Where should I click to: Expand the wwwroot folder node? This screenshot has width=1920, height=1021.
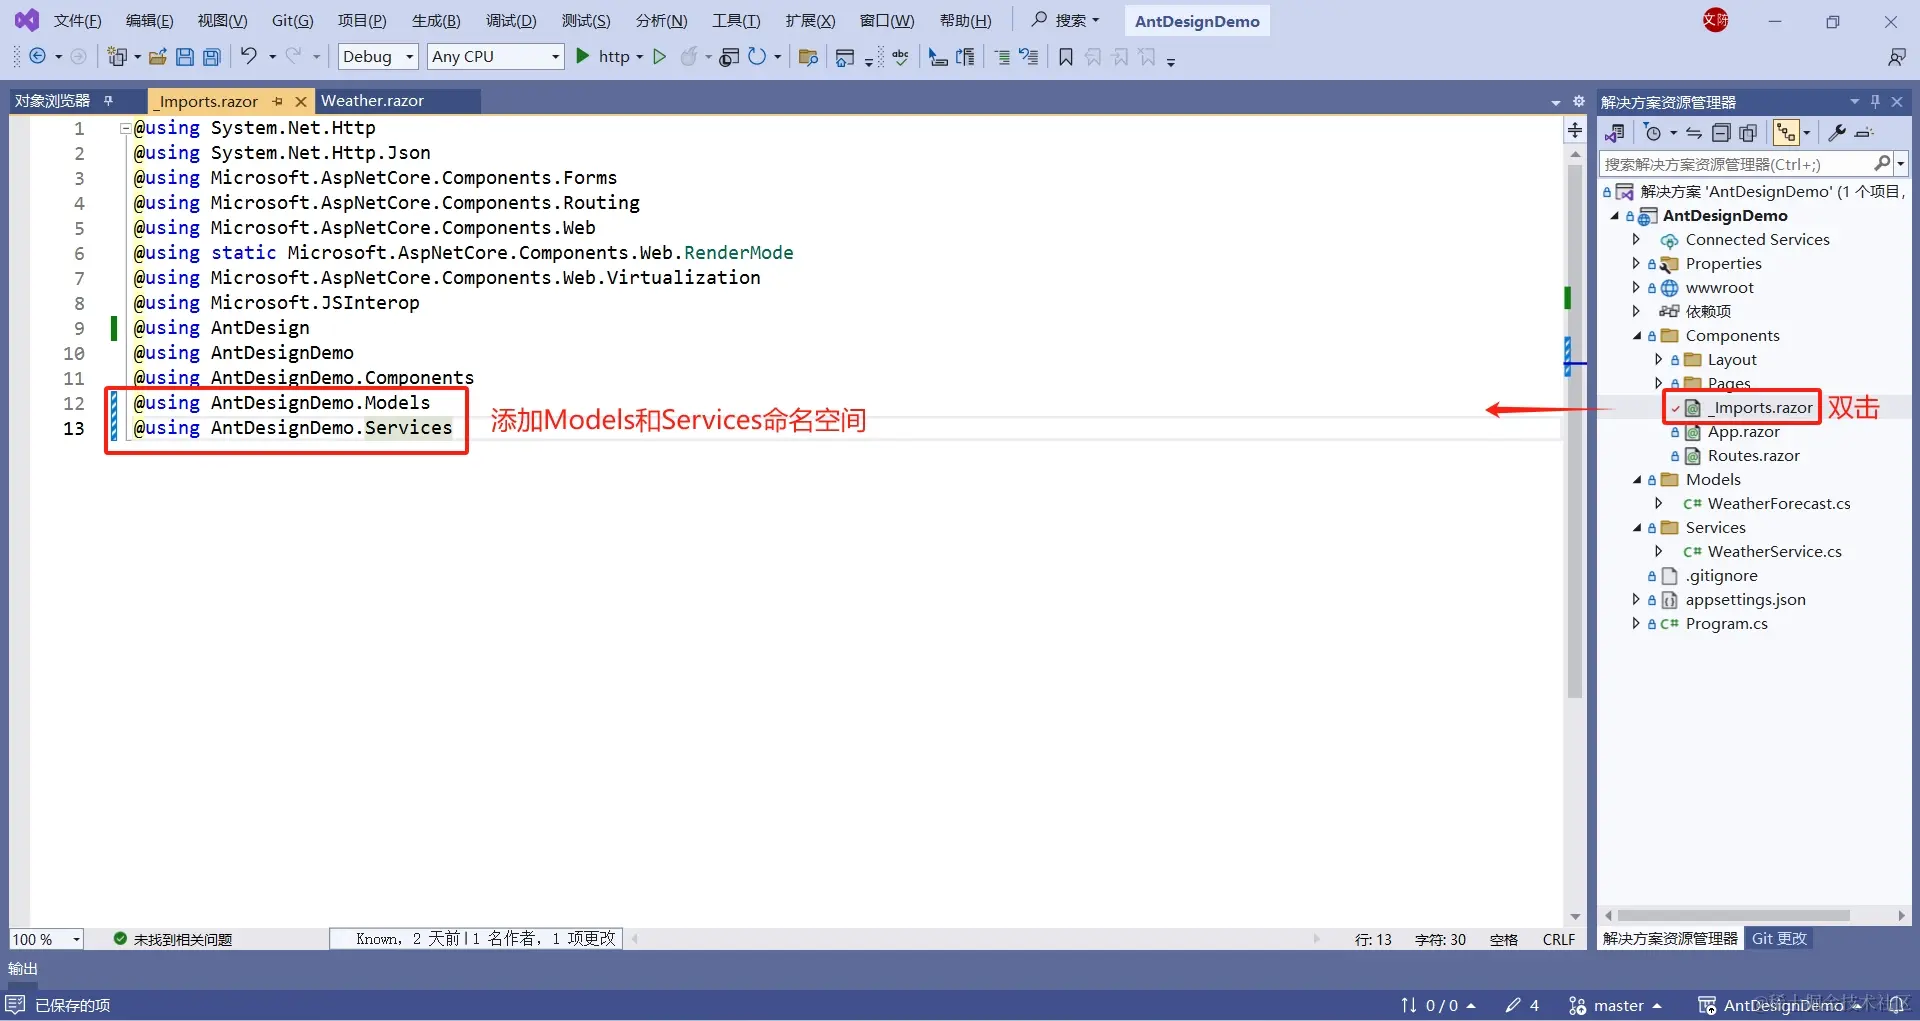coord(1636,287)
